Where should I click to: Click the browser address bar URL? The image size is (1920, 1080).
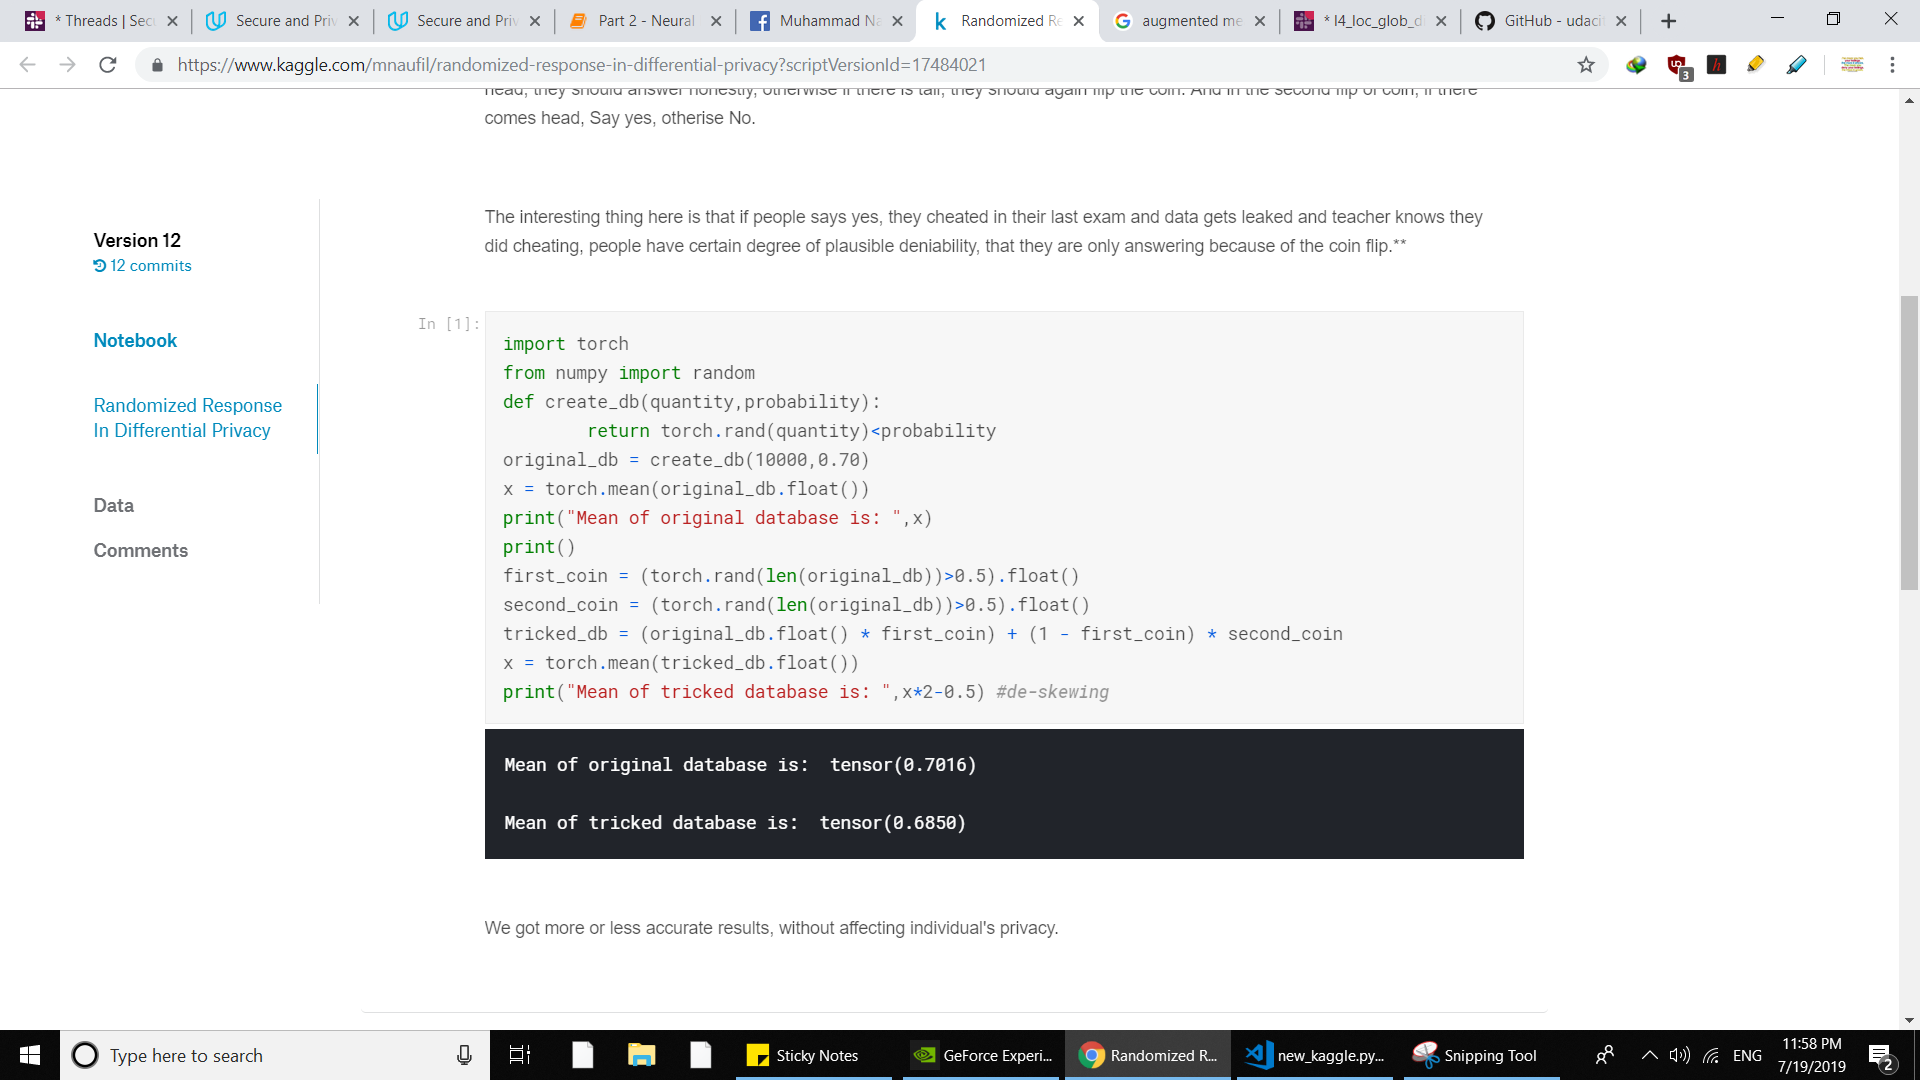tap(581, 65)
